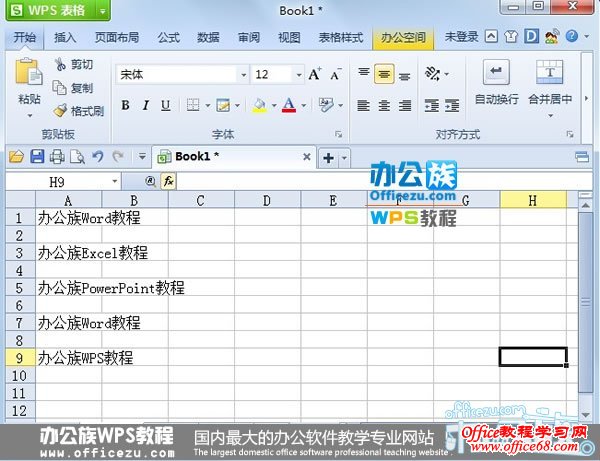600x461 pixels.
Task: Click the print icon
Action: point(57,157)
